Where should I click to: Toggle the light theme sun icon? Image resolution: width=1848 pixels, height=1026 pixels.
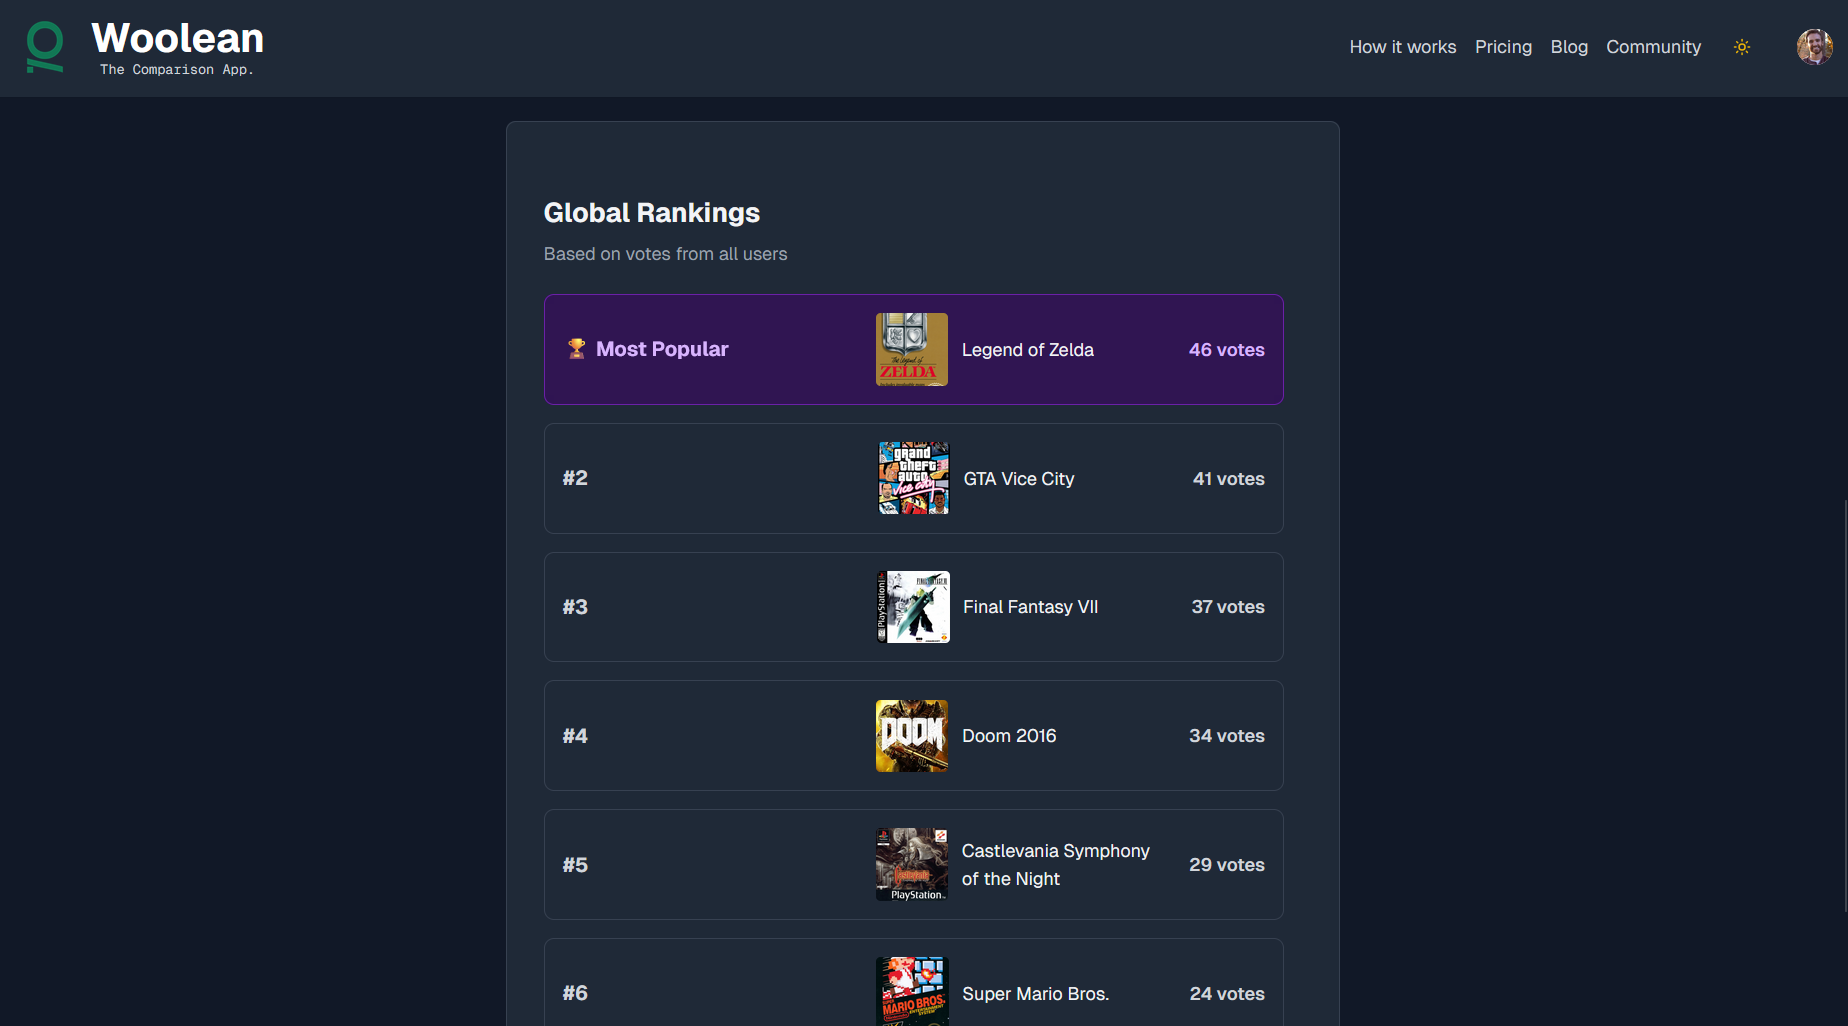pyautogui.click(x=1742, y=47)
